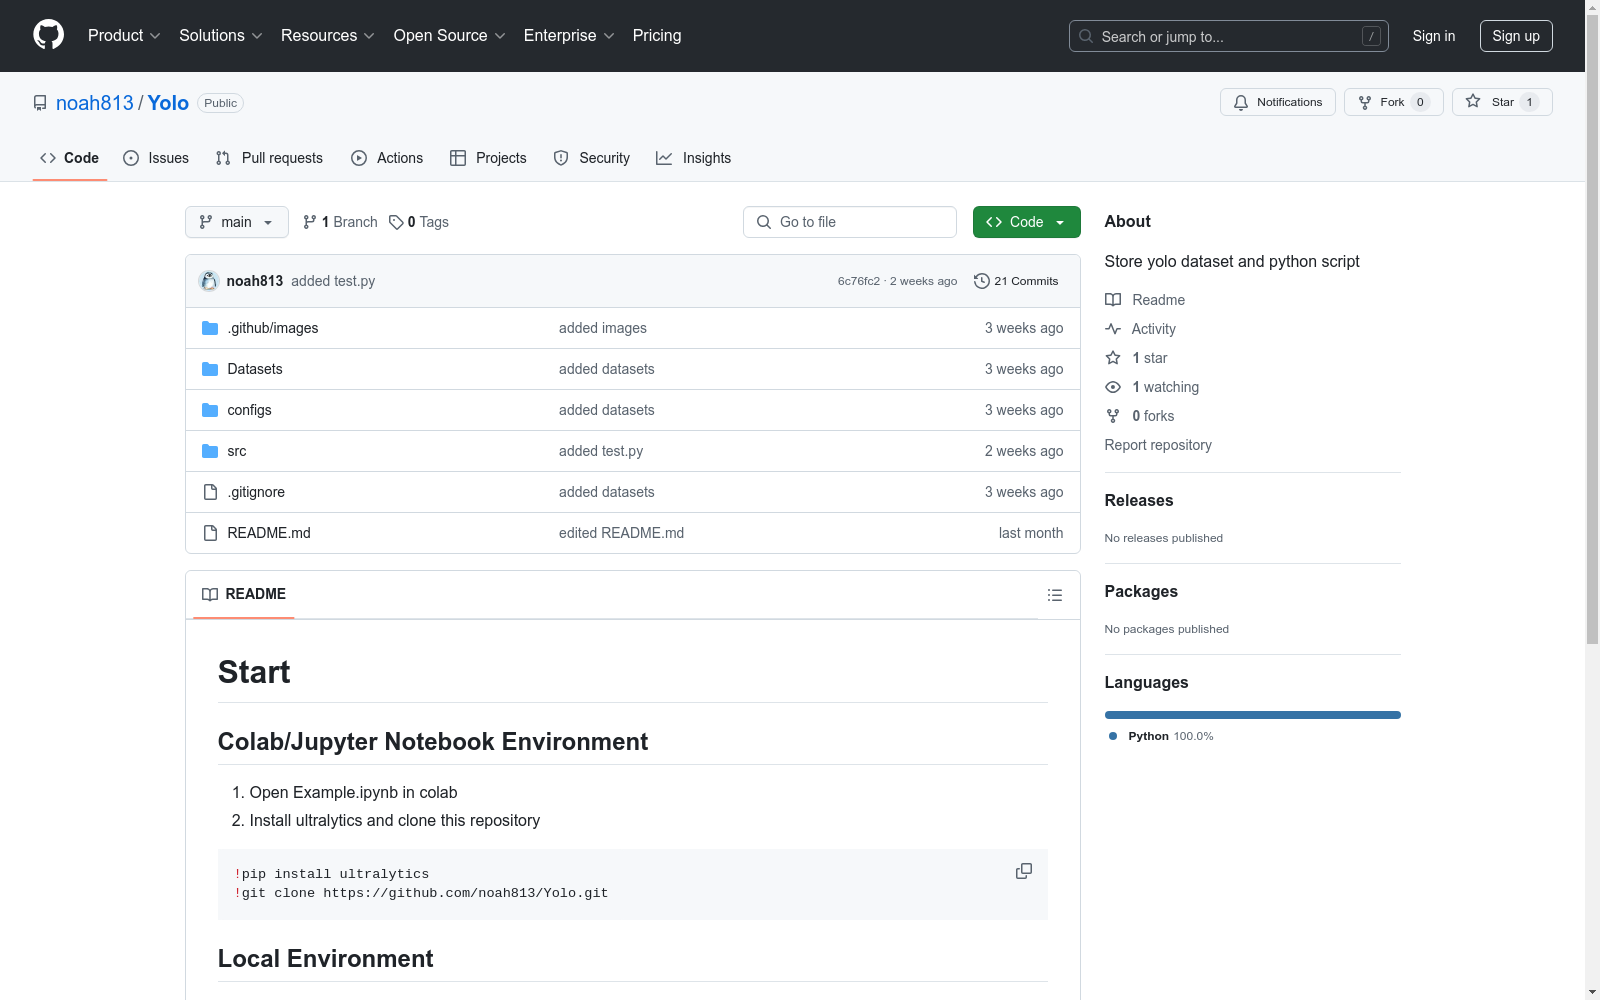Expand the Open Source menu
The image size is (1600, 1000).
(x=450, y=35)
